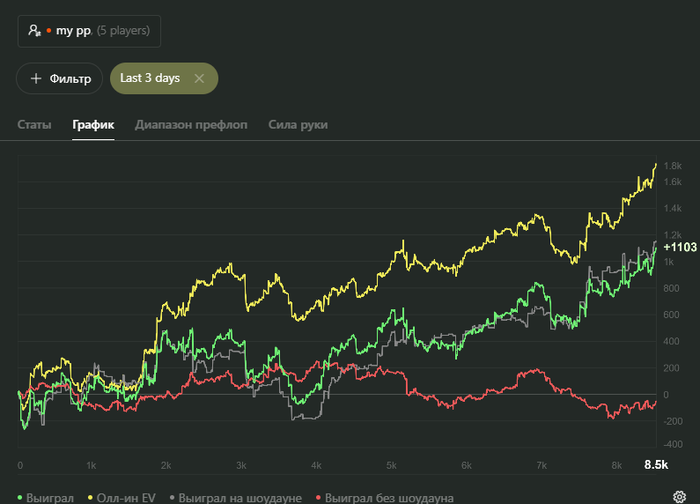Click the player icon beside my pp.
This screenshot has width=700, height=504.
click(34, 31)
